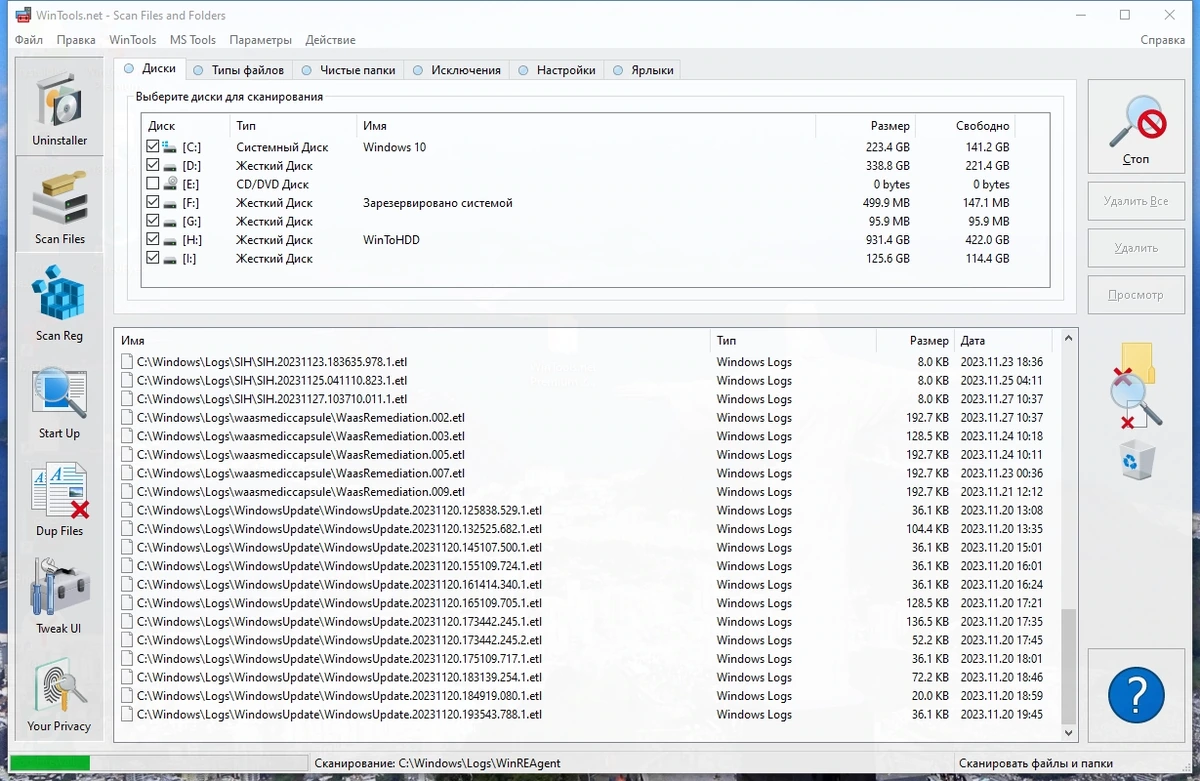Open the Правка menu
The width and height of the screenshot is (1200, 781).
point(76,40)
